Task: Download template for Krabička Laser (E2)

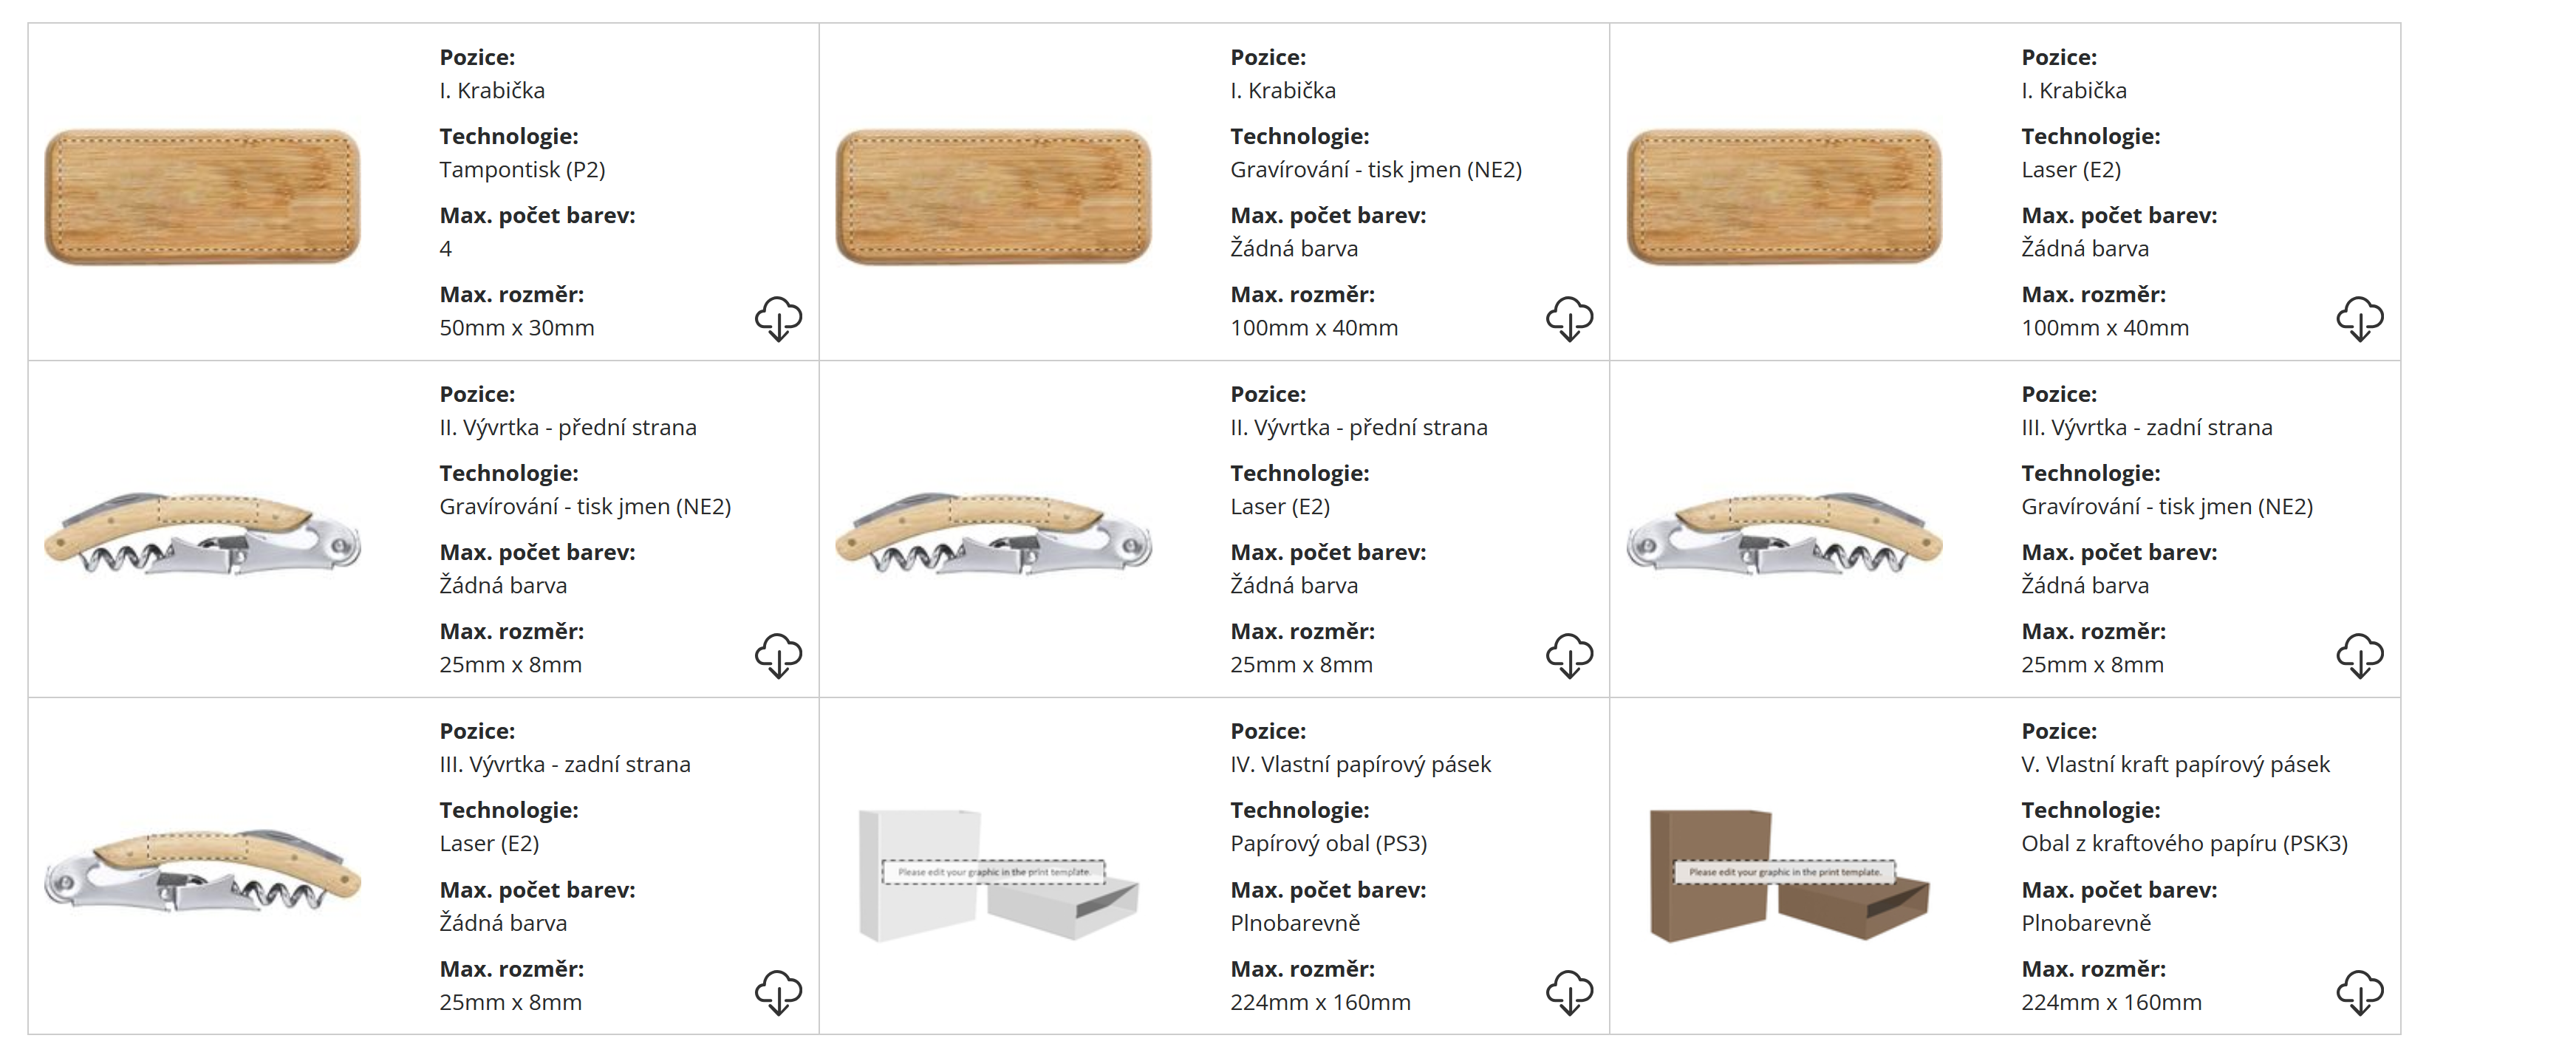Action: 2360,318
